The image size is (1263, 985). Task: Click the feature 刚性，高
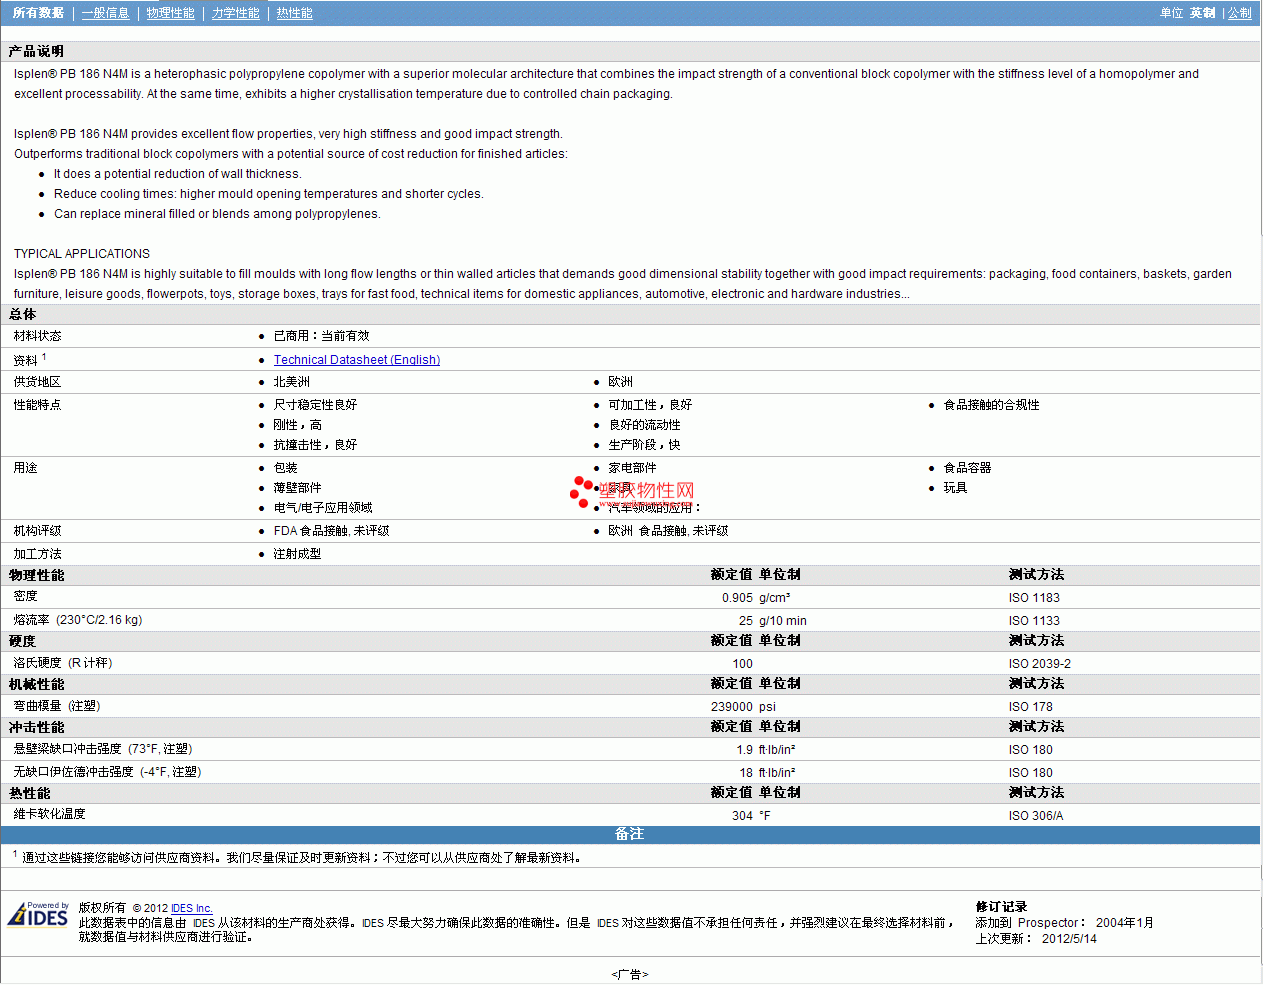coord(297,425)
